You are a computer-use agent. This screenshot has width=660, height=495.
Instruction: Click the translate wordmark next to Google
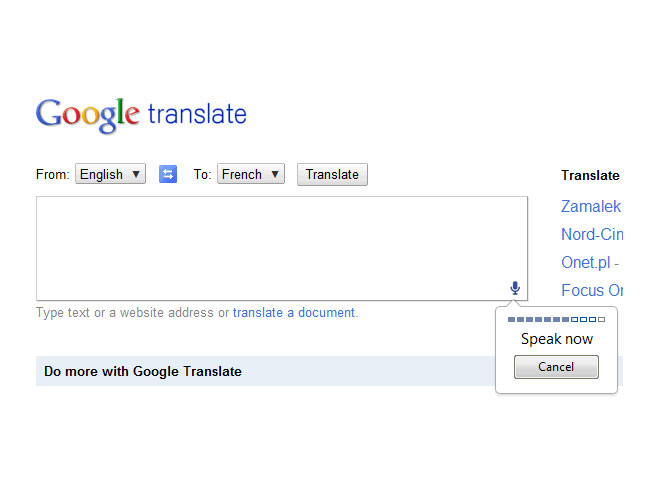197,114
